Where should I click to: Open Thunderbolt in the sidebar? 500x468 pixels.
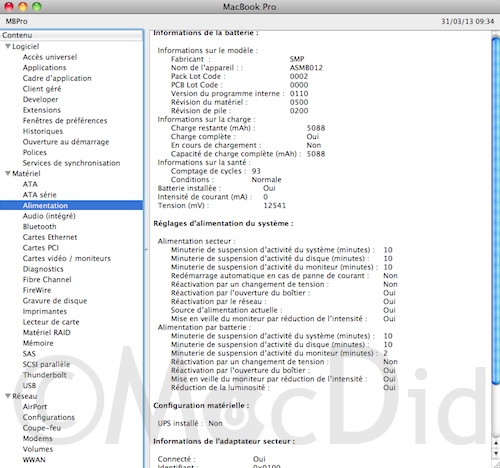pos(45,375)
